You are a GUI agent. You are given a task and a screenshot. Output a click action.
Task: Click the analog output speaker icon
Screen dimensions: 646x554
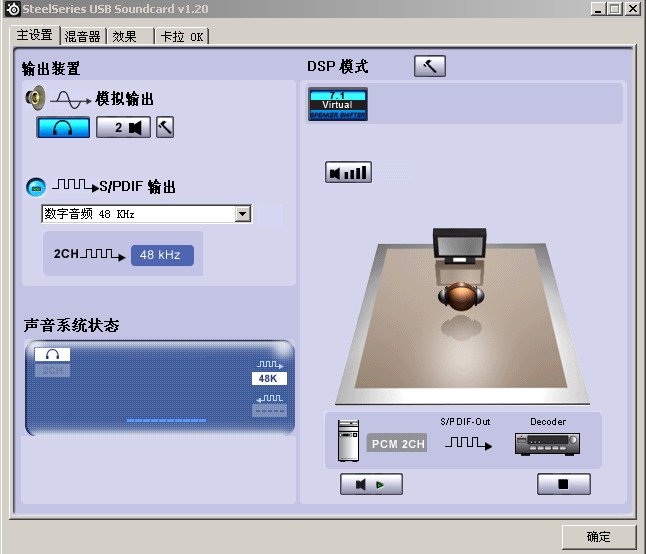(36, 98)
